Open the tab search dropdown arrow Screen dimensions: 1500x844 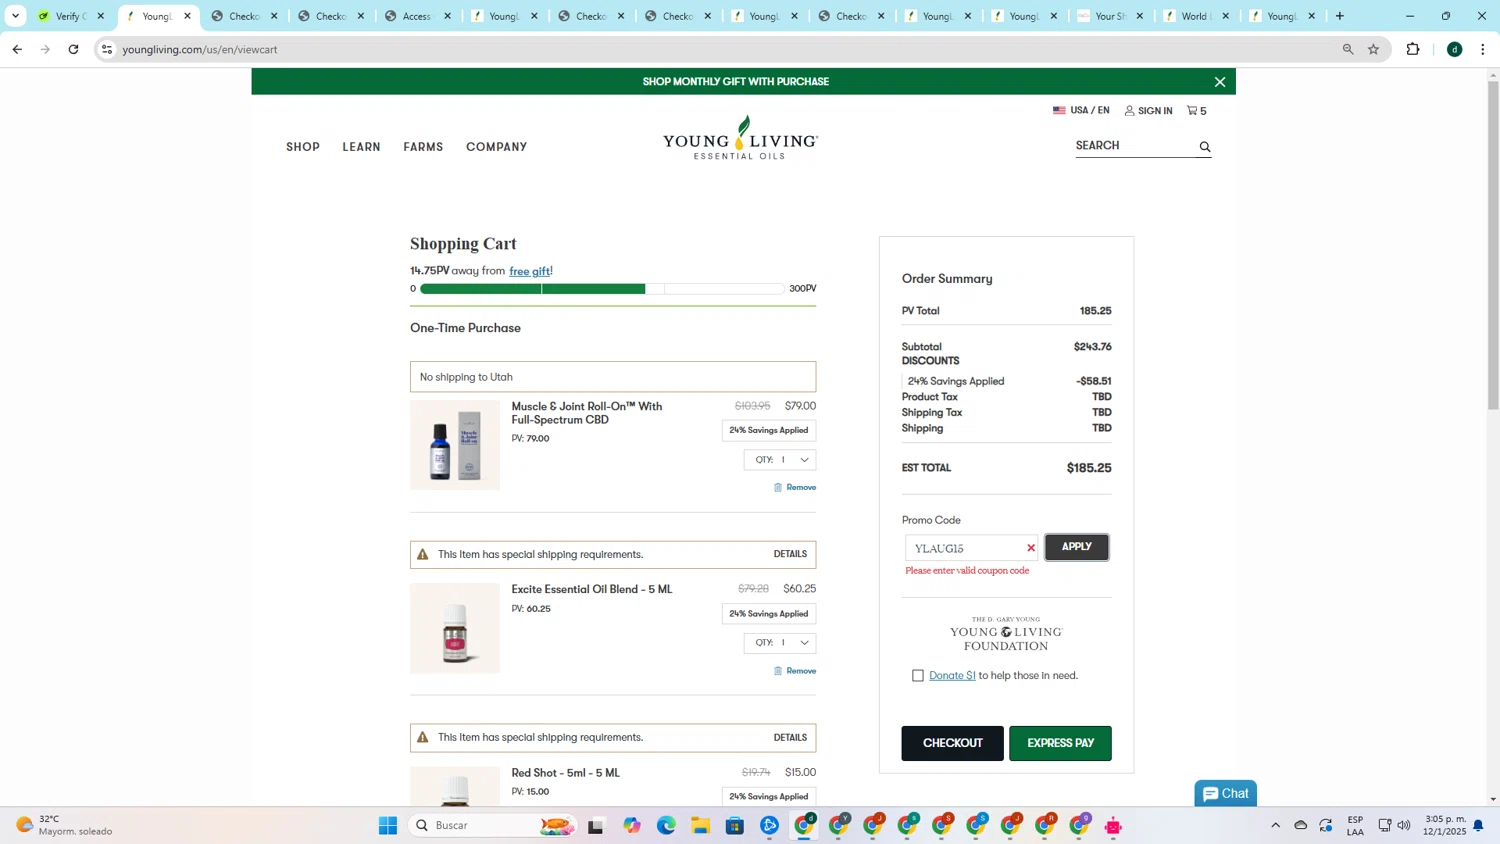coord(15,16)
